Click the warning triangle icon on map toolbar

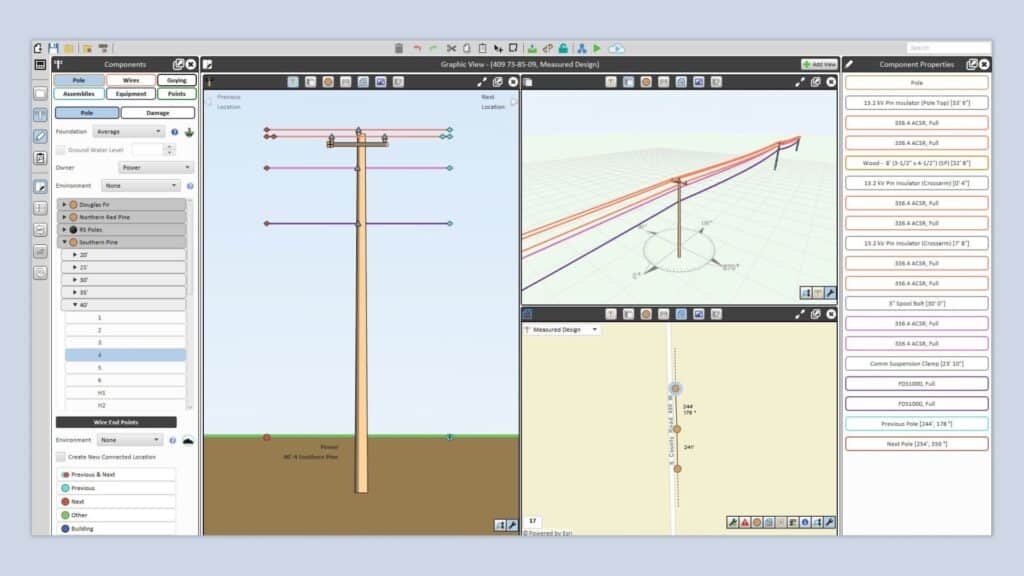(x=744, y=522)
